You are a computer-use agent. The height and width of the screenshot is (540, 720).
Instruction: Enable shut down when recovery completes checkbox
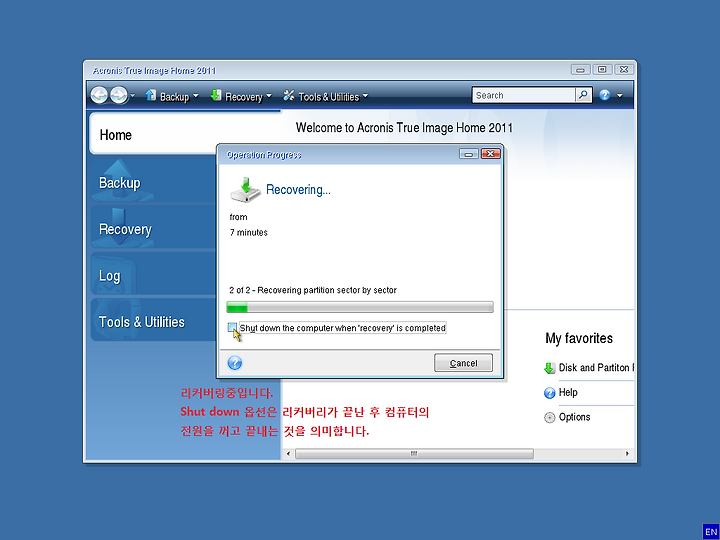point(232,327)
